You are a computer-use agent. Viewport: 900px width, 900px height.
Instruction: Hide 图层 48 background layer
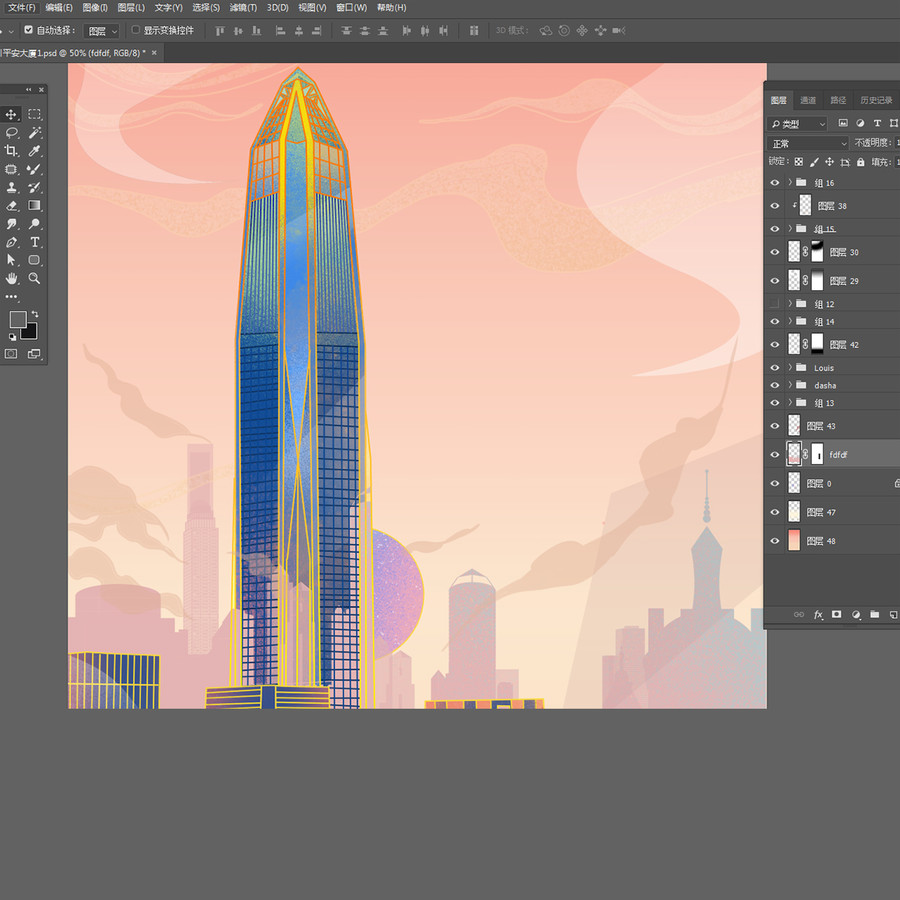point(775,541)
